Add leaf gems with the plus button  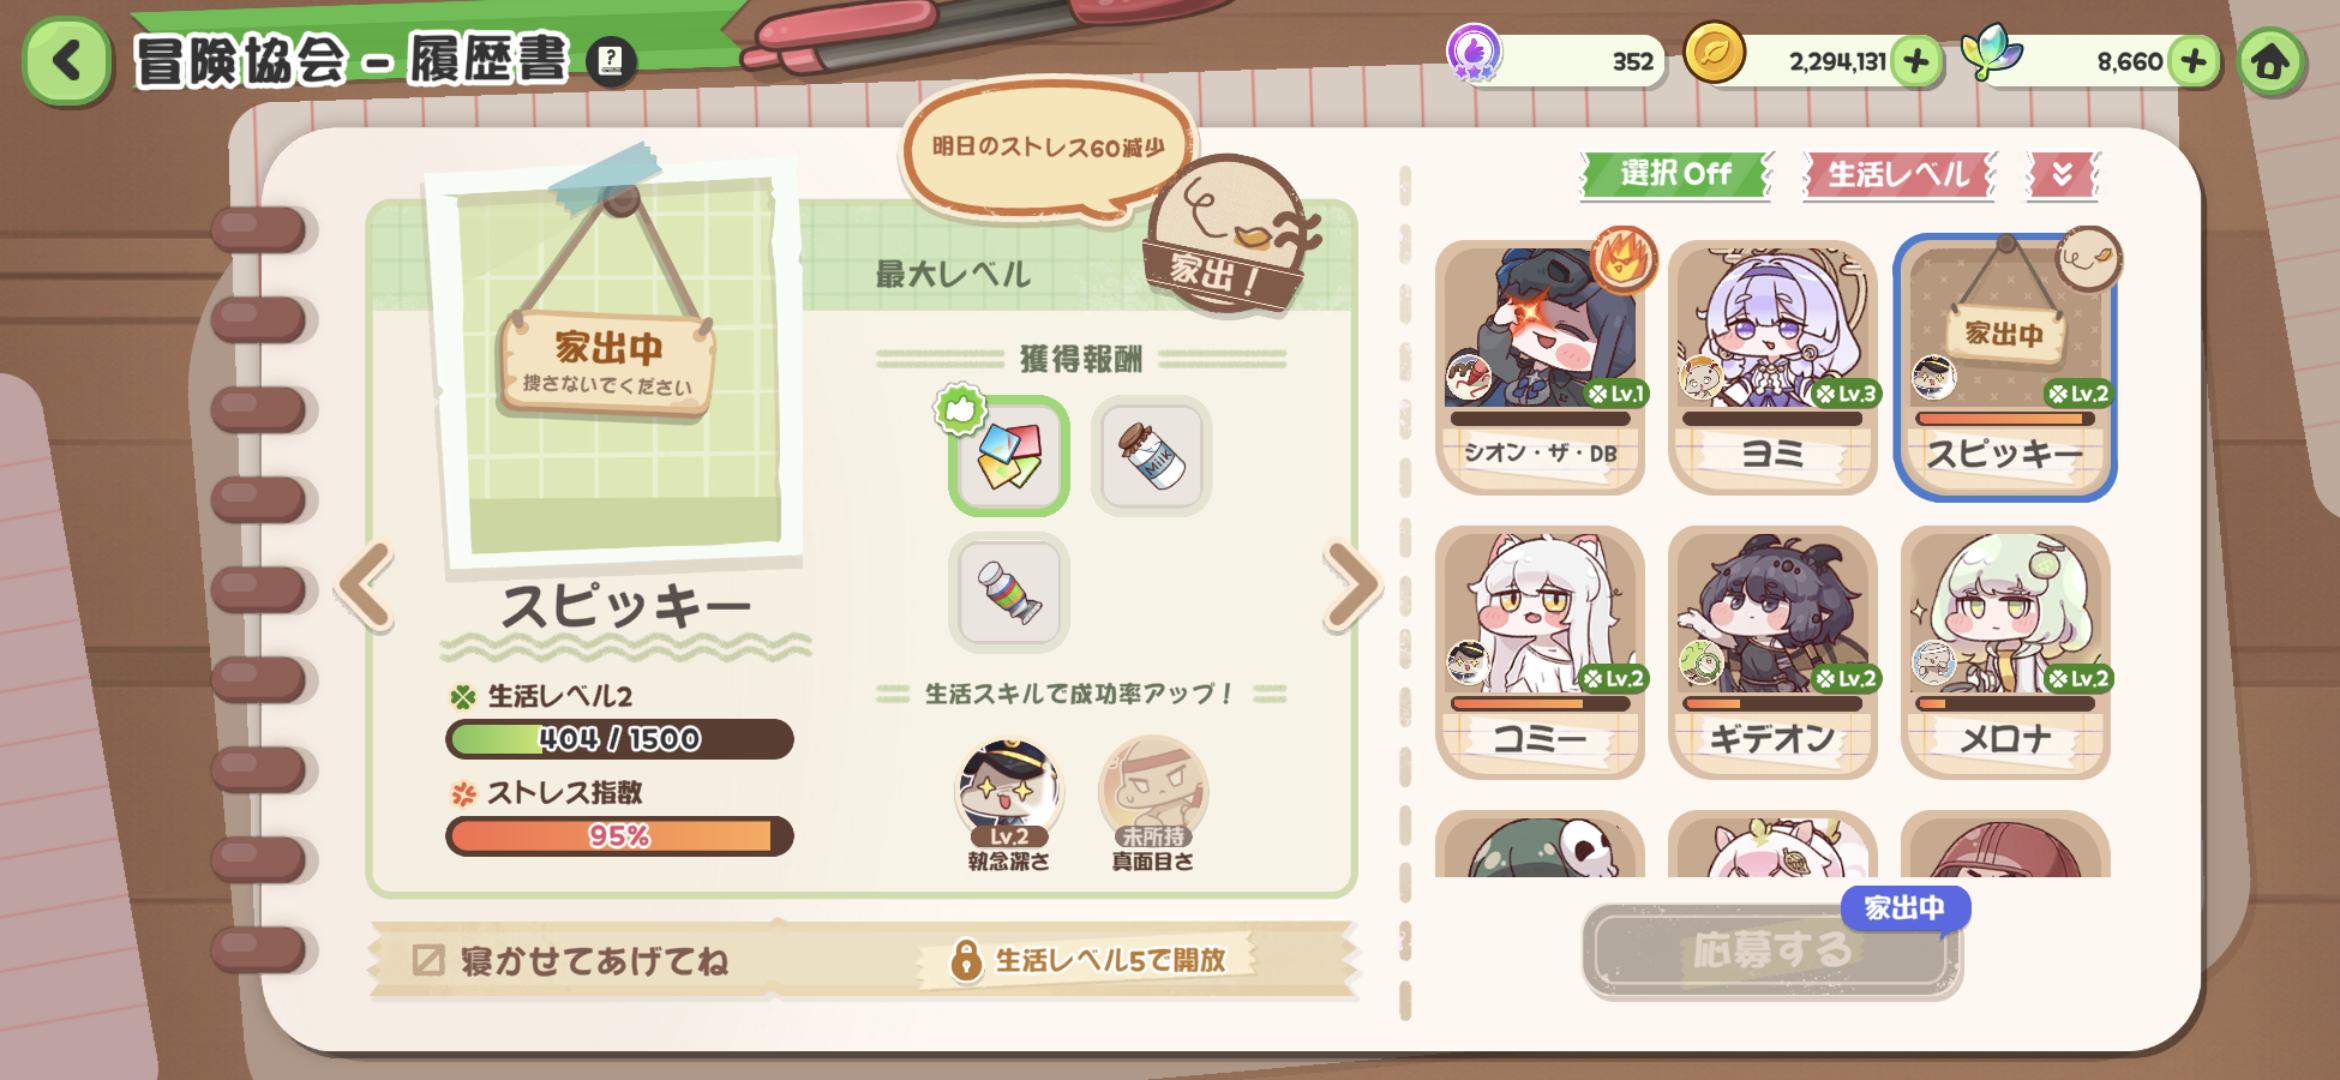pyautogui.click(x=2194, y=62)
